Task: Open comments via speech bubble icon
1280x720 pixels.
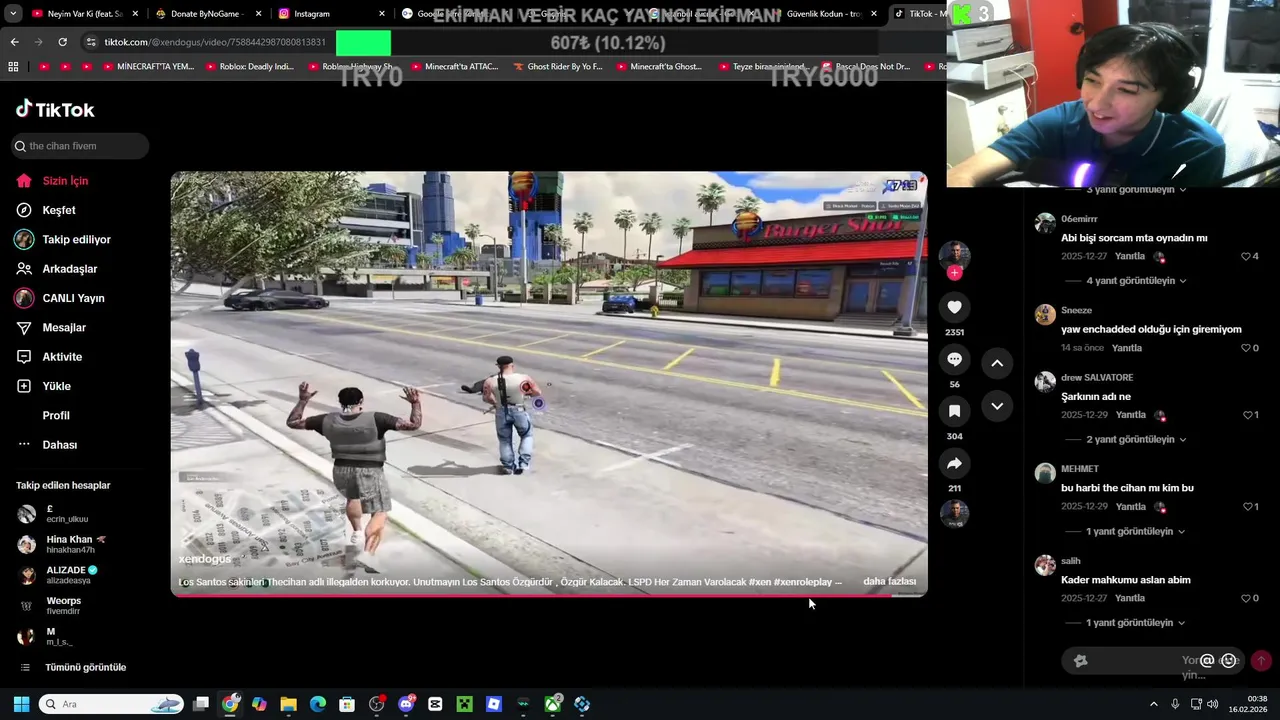Action: [x=954, y=359]
